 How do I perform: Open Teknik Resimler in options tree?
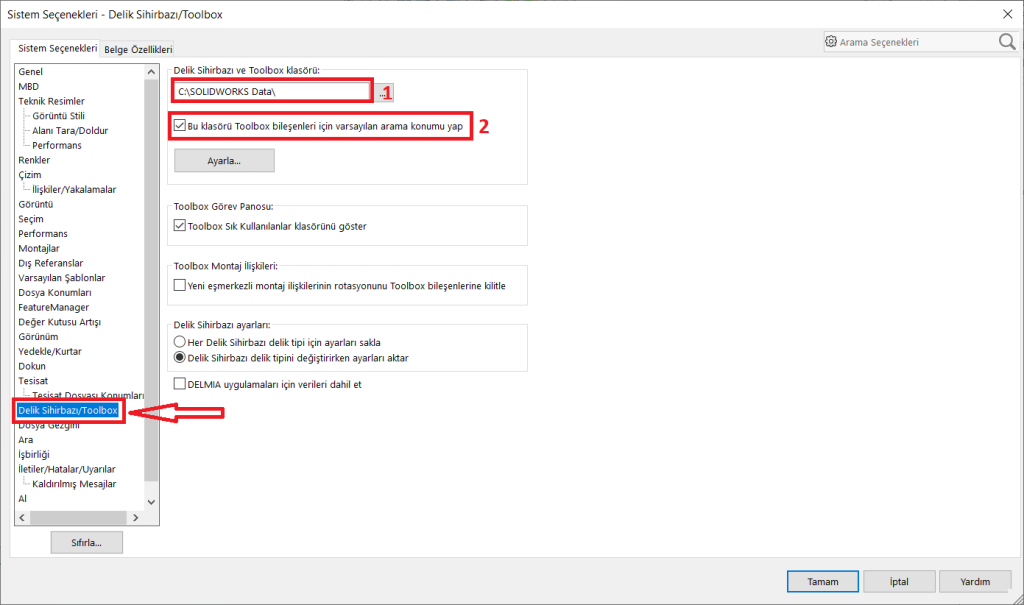[x=51, y=101]
